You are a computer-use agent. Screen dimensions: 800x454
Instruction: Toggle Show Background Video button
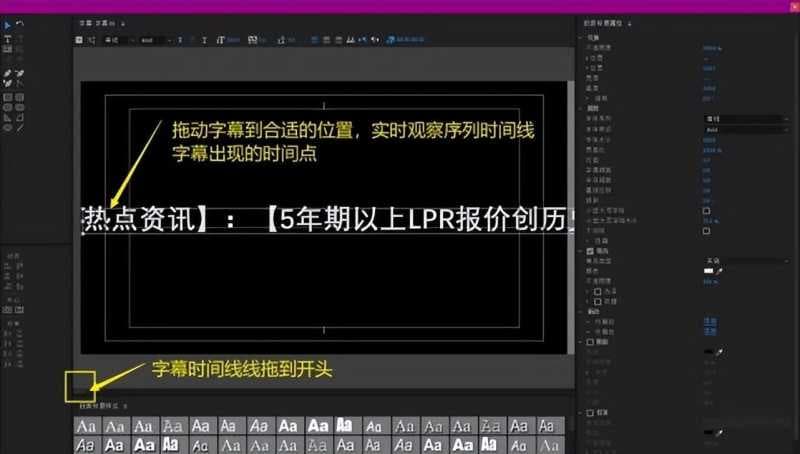[391, 40]
